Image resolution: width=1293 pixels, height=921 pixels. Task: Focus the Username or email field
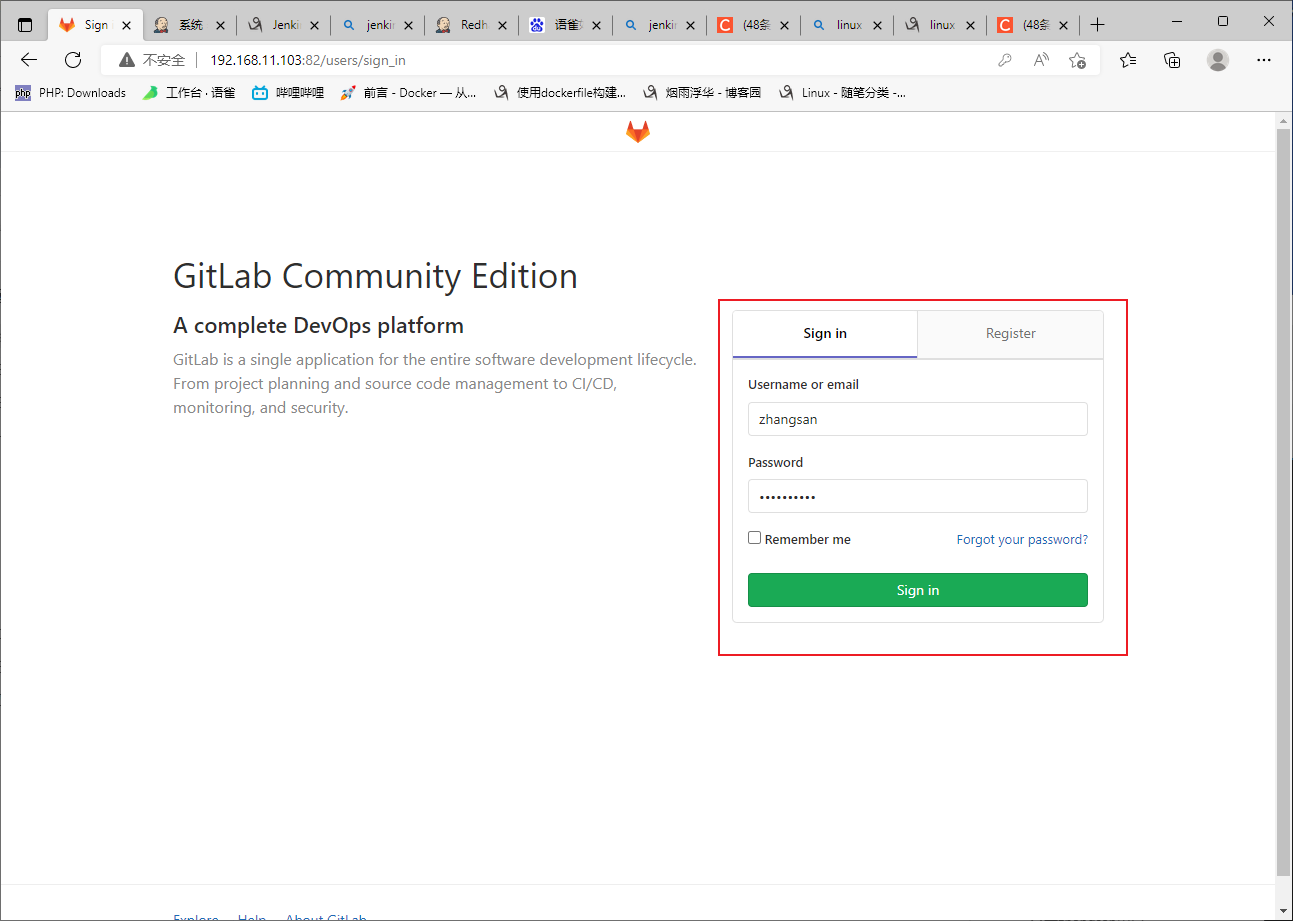(x=918, y=419)
